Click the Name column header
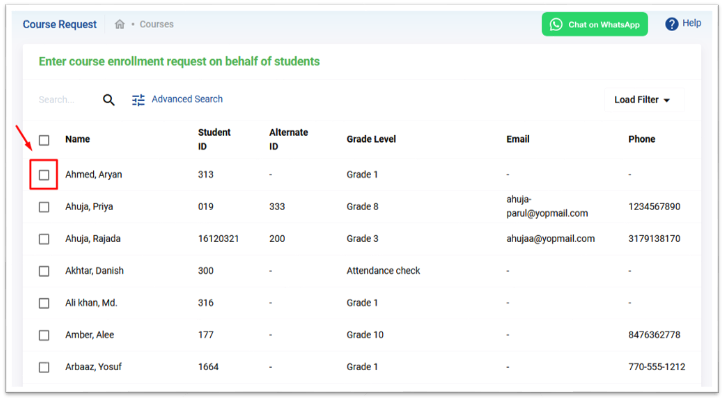This screenshot has width=724, height=400. [78, 139]
